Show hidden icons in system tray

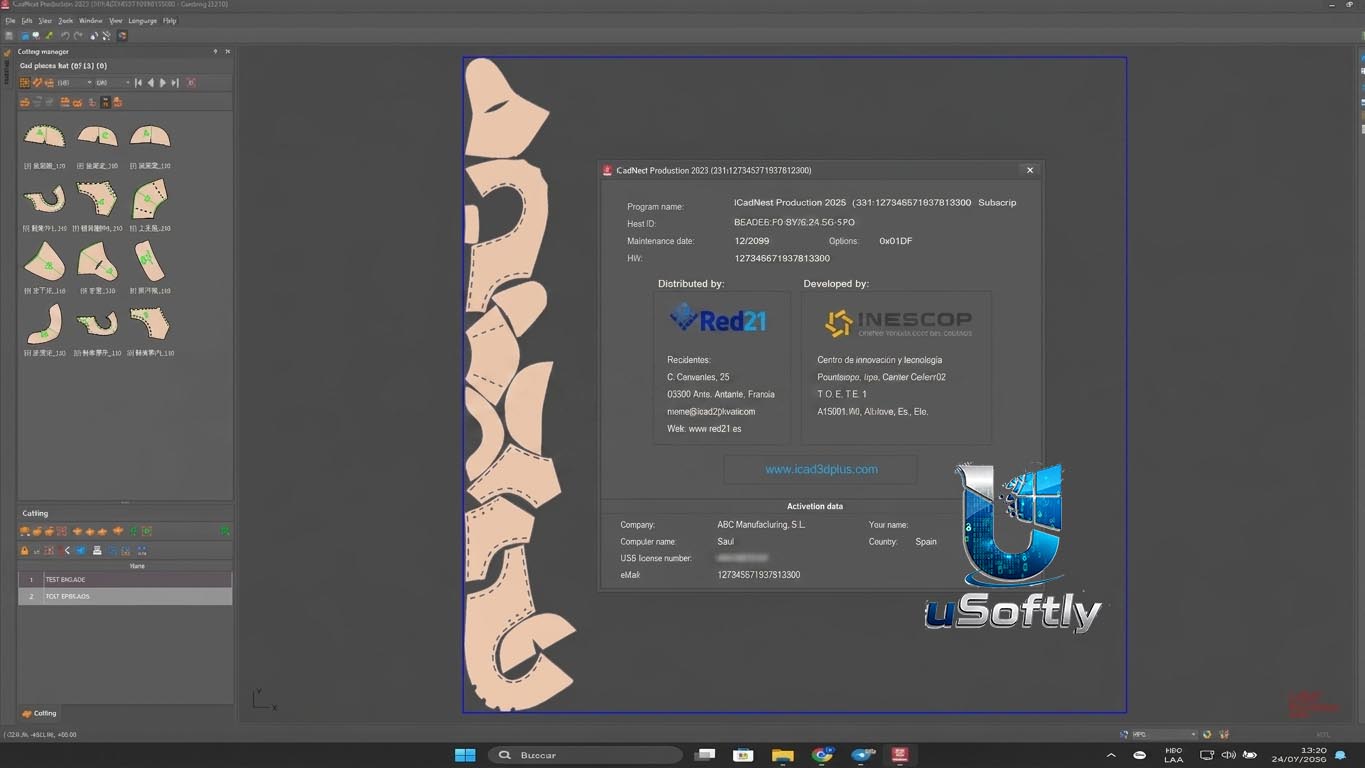tap(1111, 755)
